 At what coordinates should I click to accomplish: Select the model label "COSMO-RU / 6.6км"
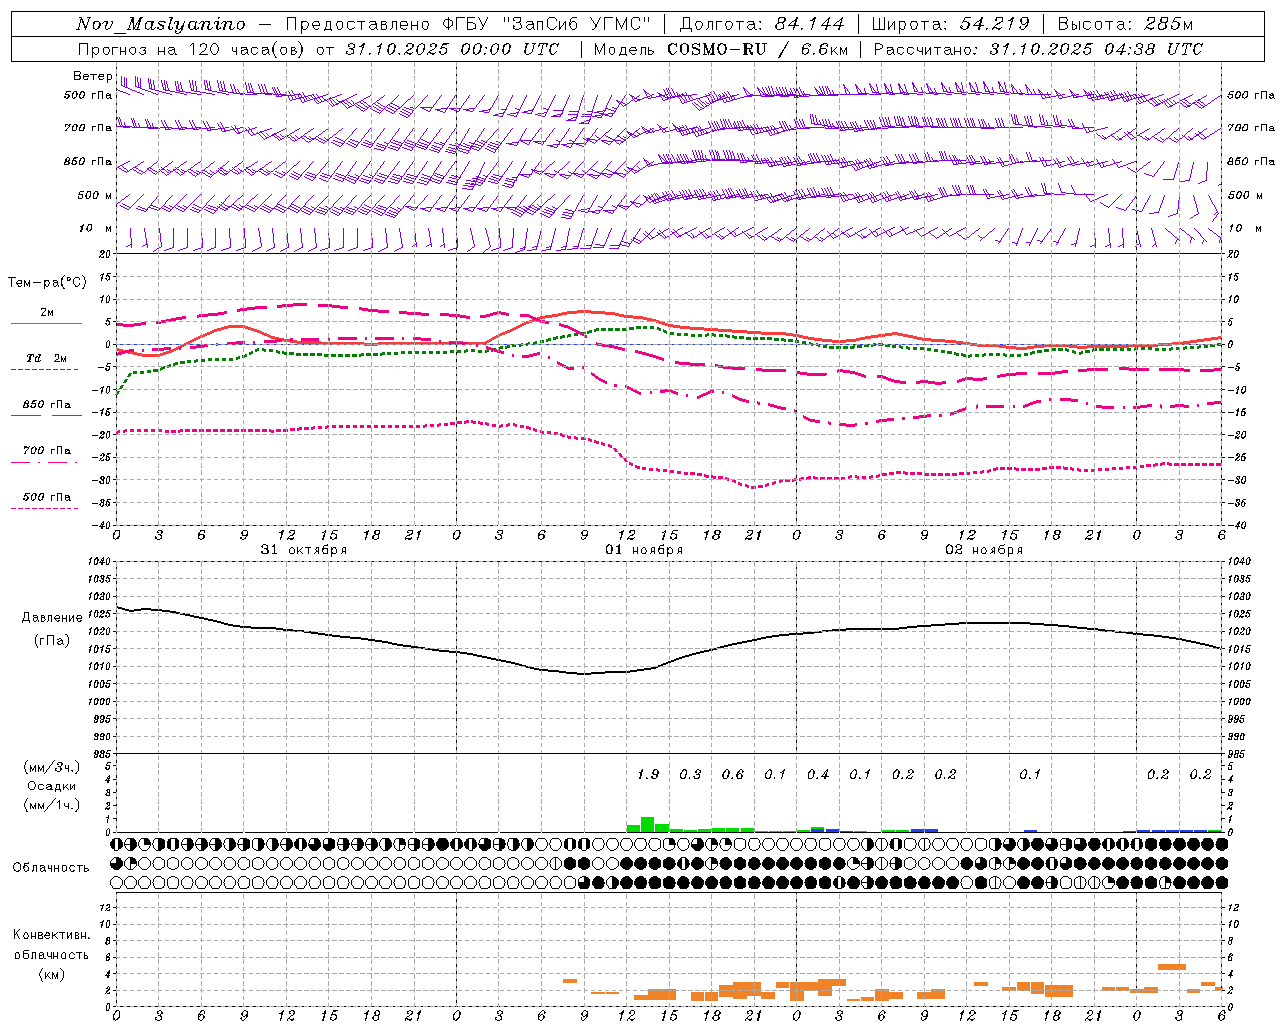point(758,49)
